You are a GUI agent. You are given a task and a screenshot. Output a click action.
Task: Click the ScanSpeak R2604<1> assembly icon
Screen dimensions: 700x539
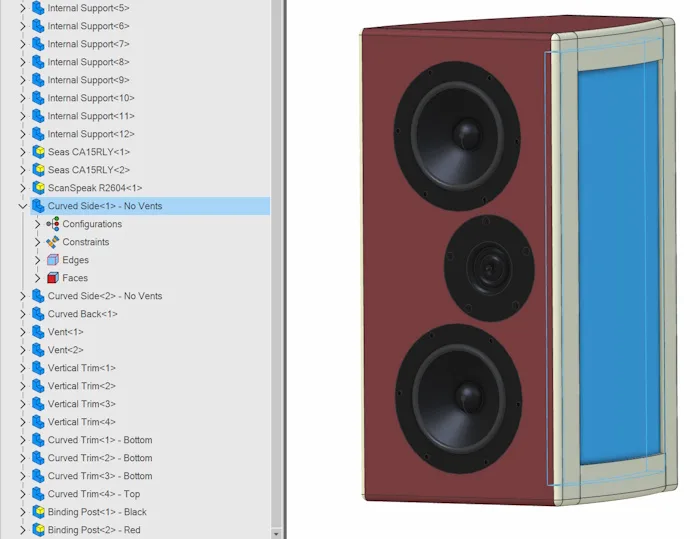[x=38, y=188]
